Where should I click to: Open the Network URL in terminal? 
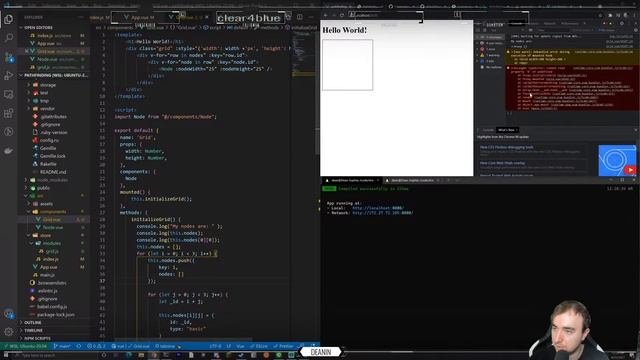[x=382, y=213]
